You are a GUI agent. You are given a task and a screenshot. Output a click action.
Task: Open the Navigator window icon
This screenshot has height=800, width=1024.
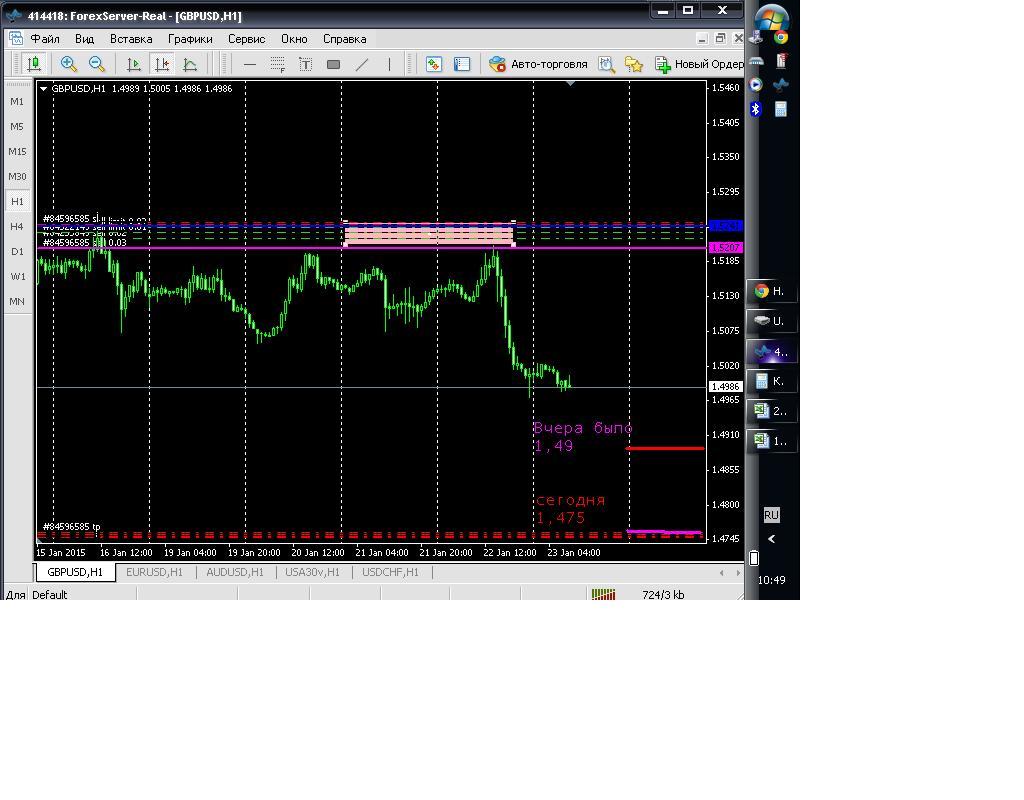pos(462,64)
